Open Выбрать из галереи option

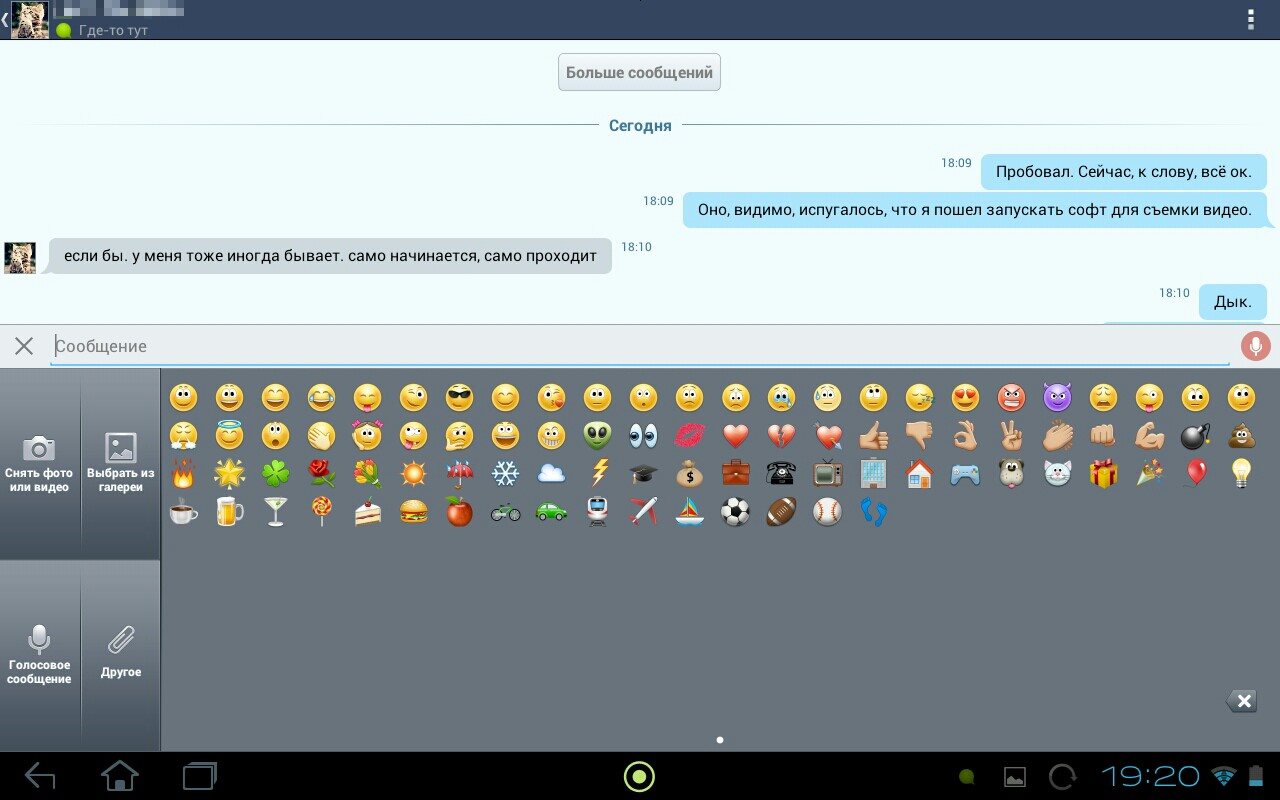pos(120,463)
